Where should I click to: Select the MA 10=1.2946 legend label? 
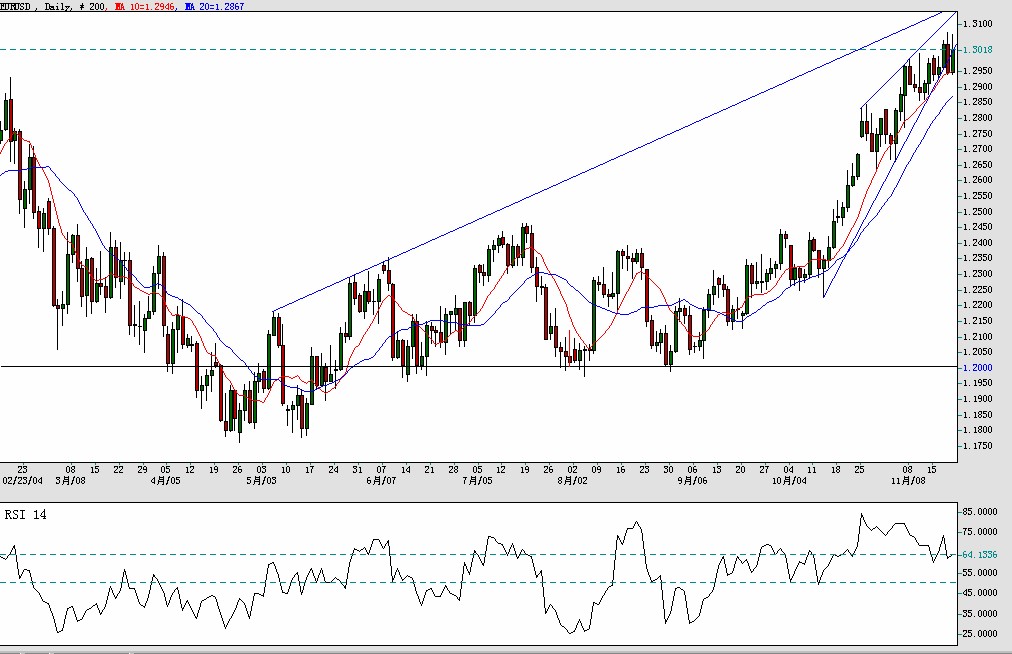click(145, 6)
